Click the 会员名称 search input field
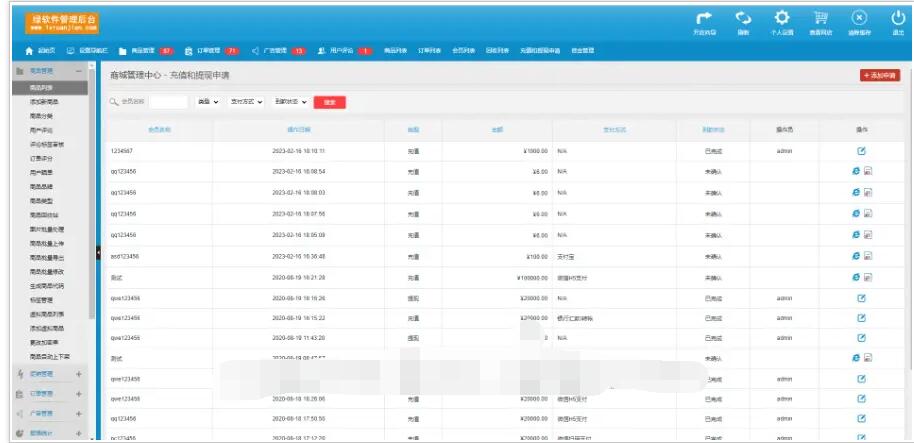 pyautogui.click(x=168, y=102)
